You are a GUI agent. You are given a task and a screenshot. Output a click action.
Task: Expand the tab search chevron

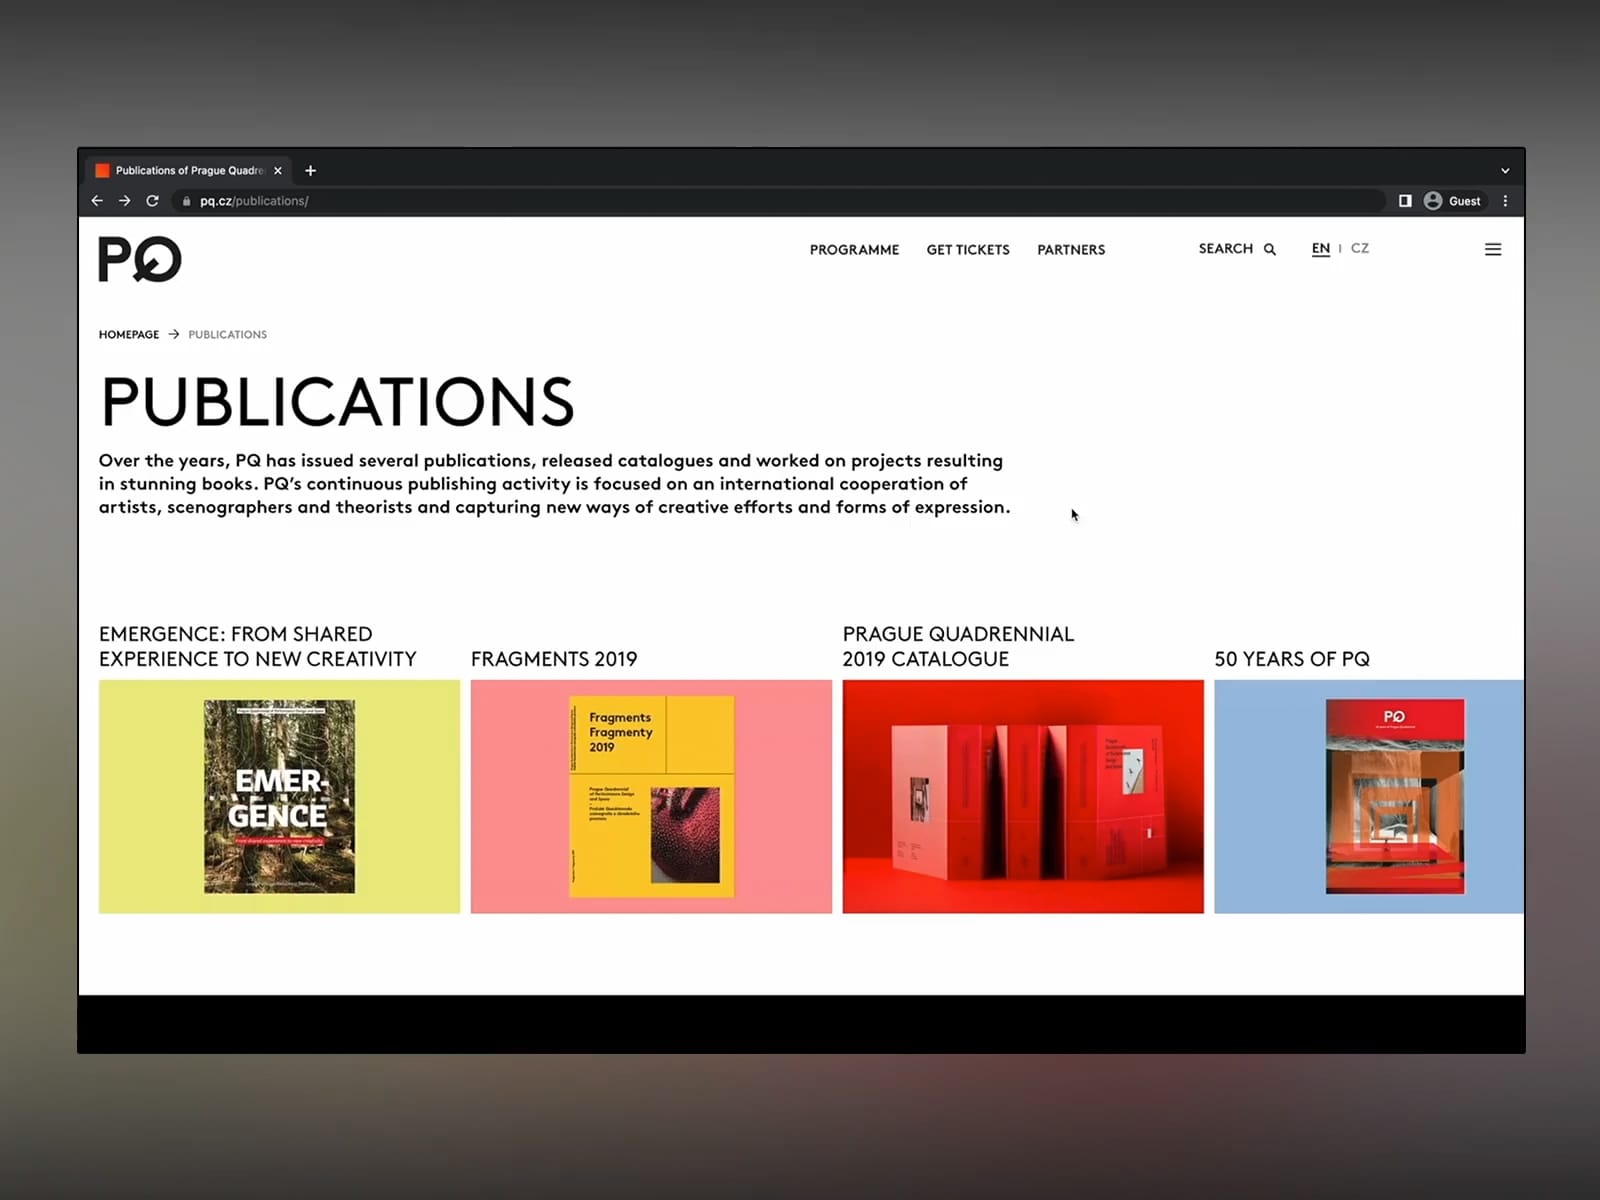1505,171
